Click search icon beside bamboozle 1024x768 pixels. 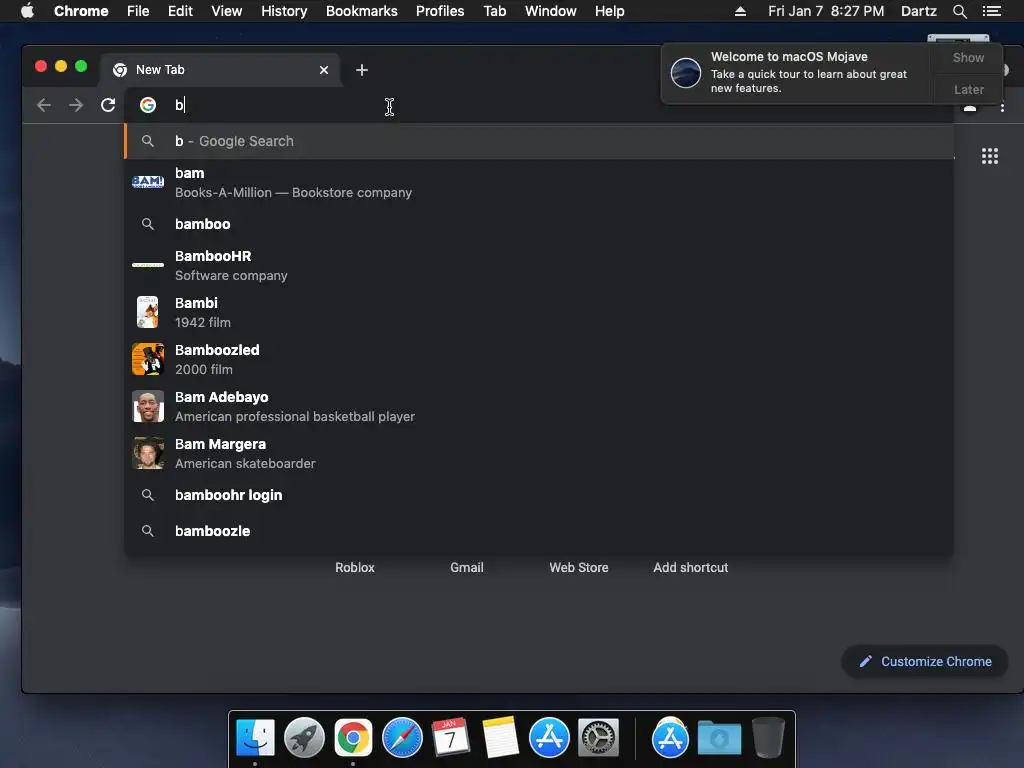point(148,531)
